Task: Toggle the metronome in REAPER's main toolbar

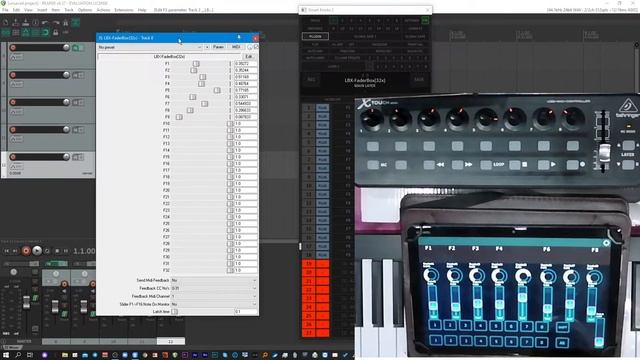Action: coord(66,23)
